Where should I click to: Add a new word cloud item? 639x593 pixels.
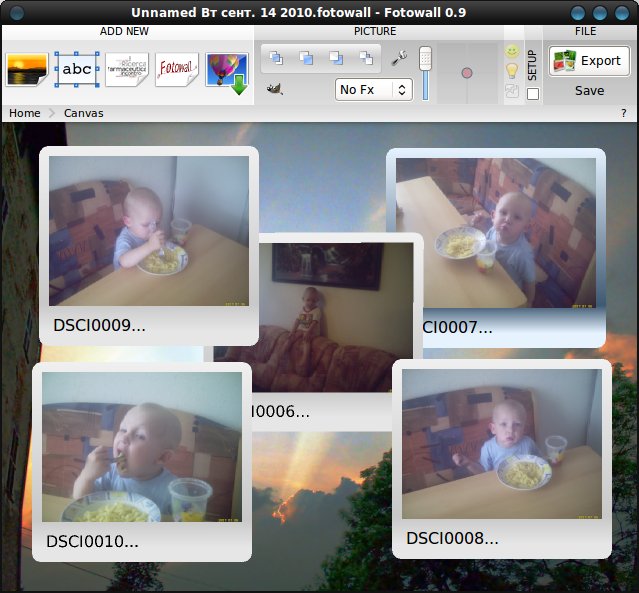[x=127, y=69]
